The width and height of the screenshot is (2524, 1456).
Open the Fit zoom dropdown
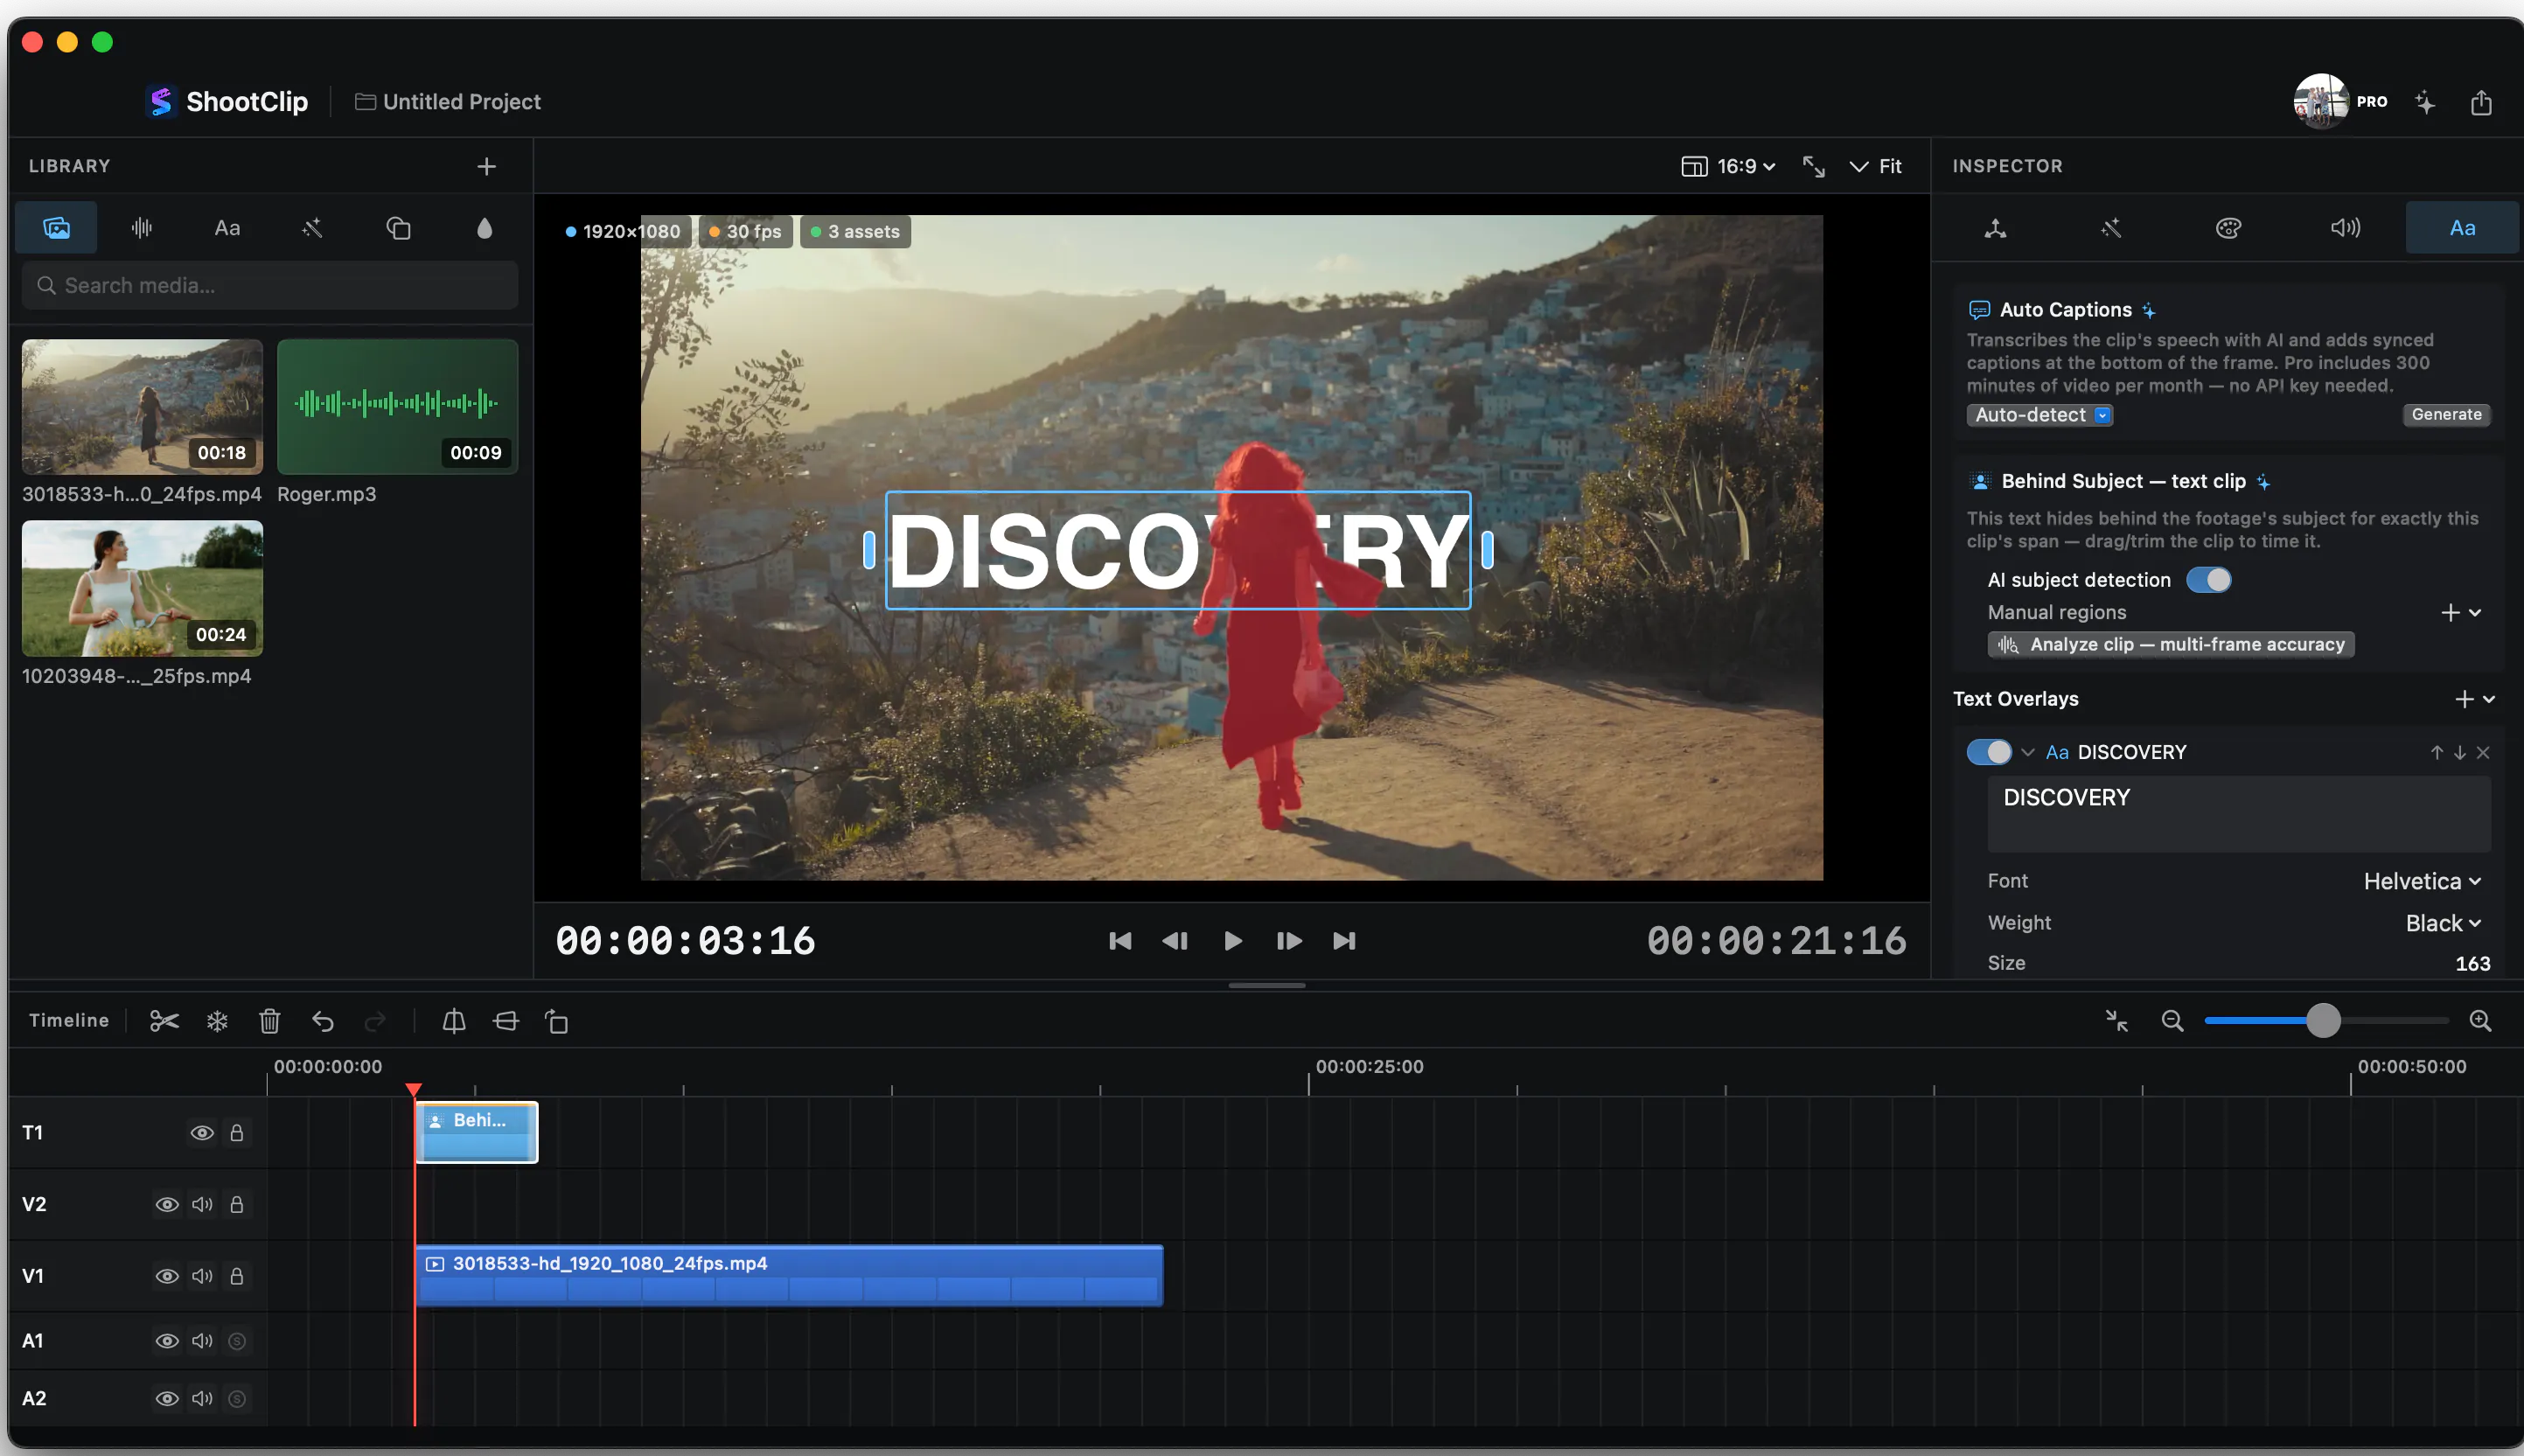[x=1875, y=166]
